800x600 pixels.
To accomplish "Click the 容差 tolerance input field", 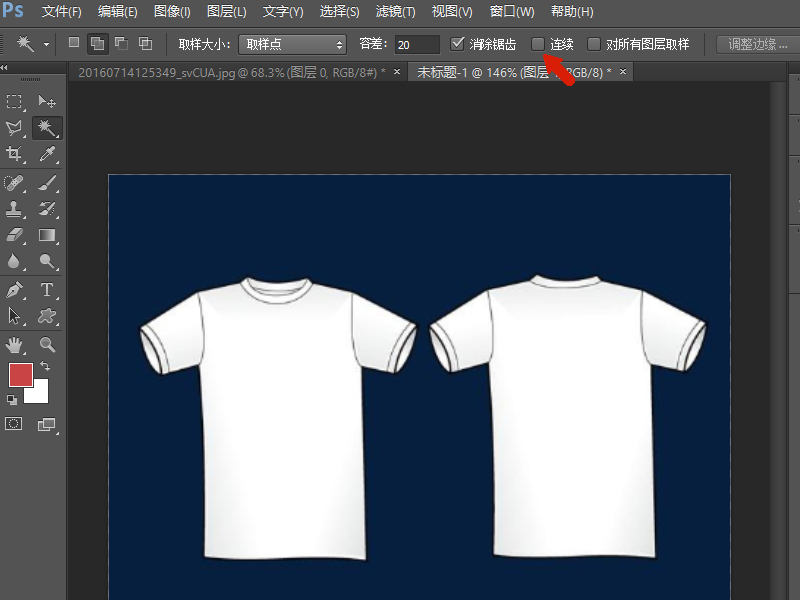I will tap(416, 44).
